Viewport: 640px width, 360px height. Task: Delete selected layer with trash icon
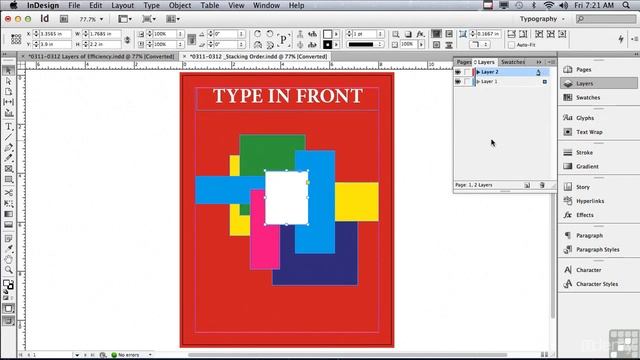click(542, 185)
